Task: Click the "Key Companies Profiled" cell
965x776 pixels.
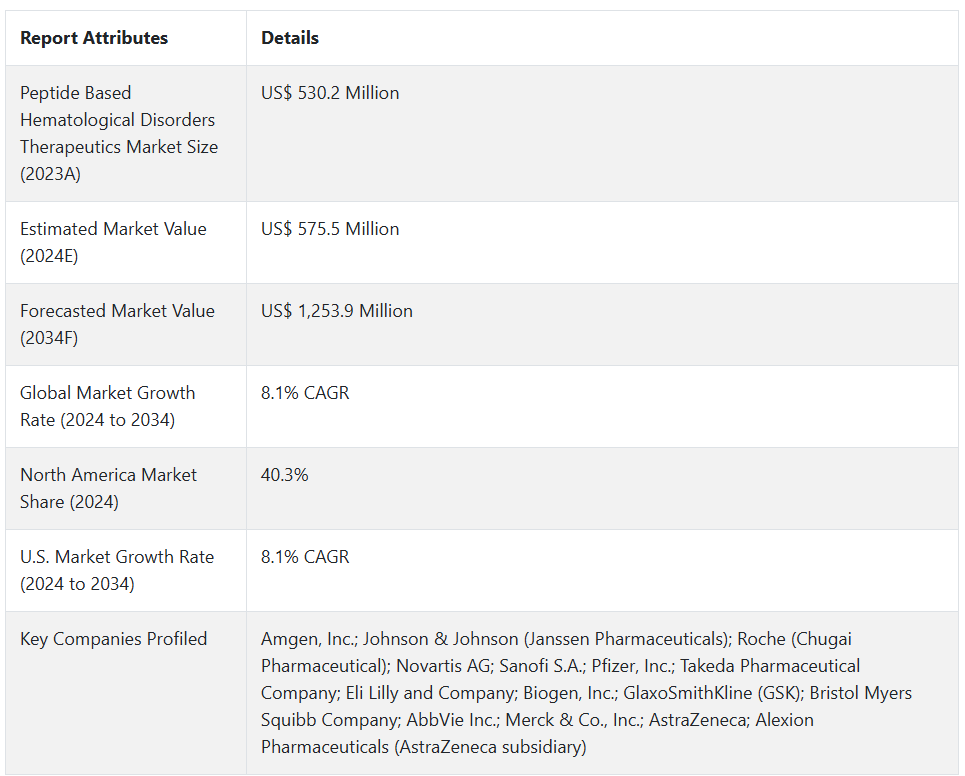Action: (x=114, y=639)
